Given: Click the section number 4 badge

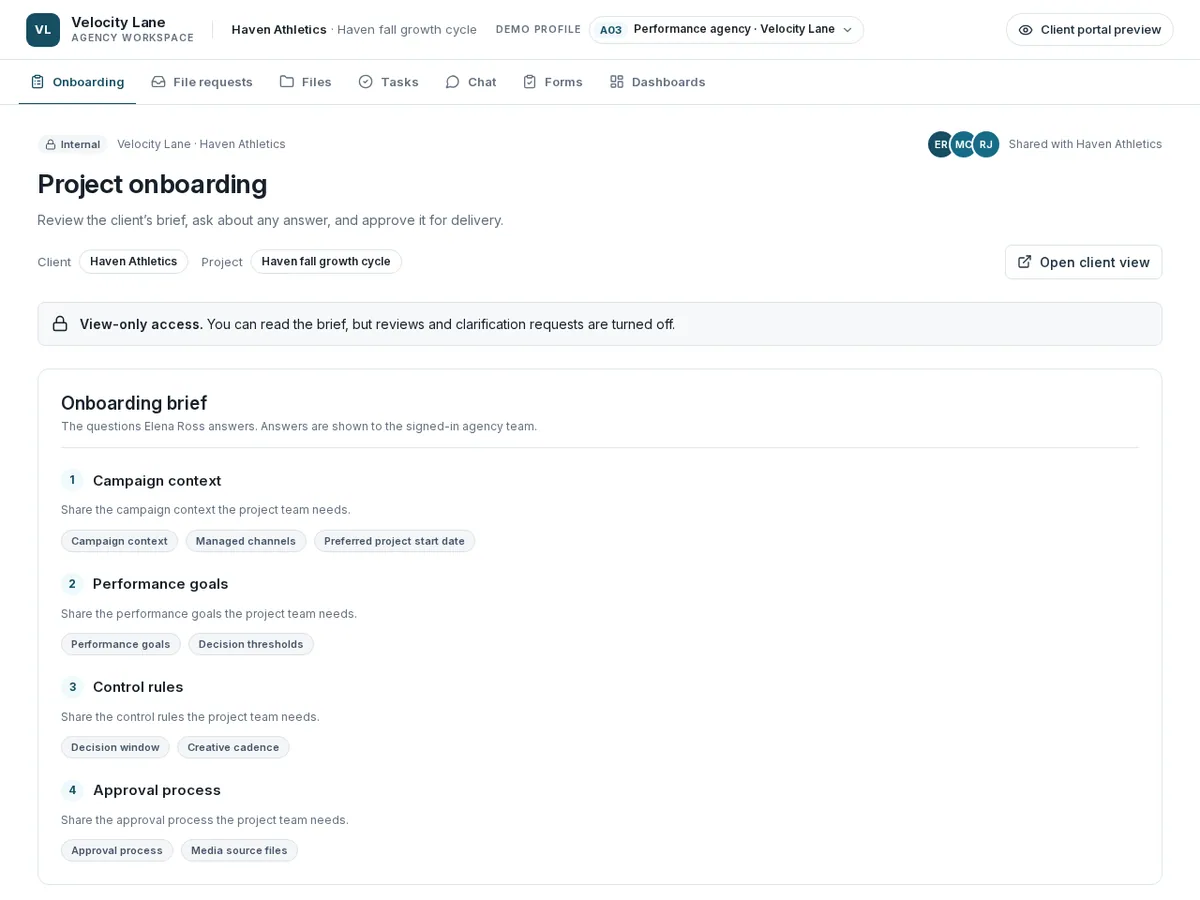Looking at the screenshot, I should point(72,790).
